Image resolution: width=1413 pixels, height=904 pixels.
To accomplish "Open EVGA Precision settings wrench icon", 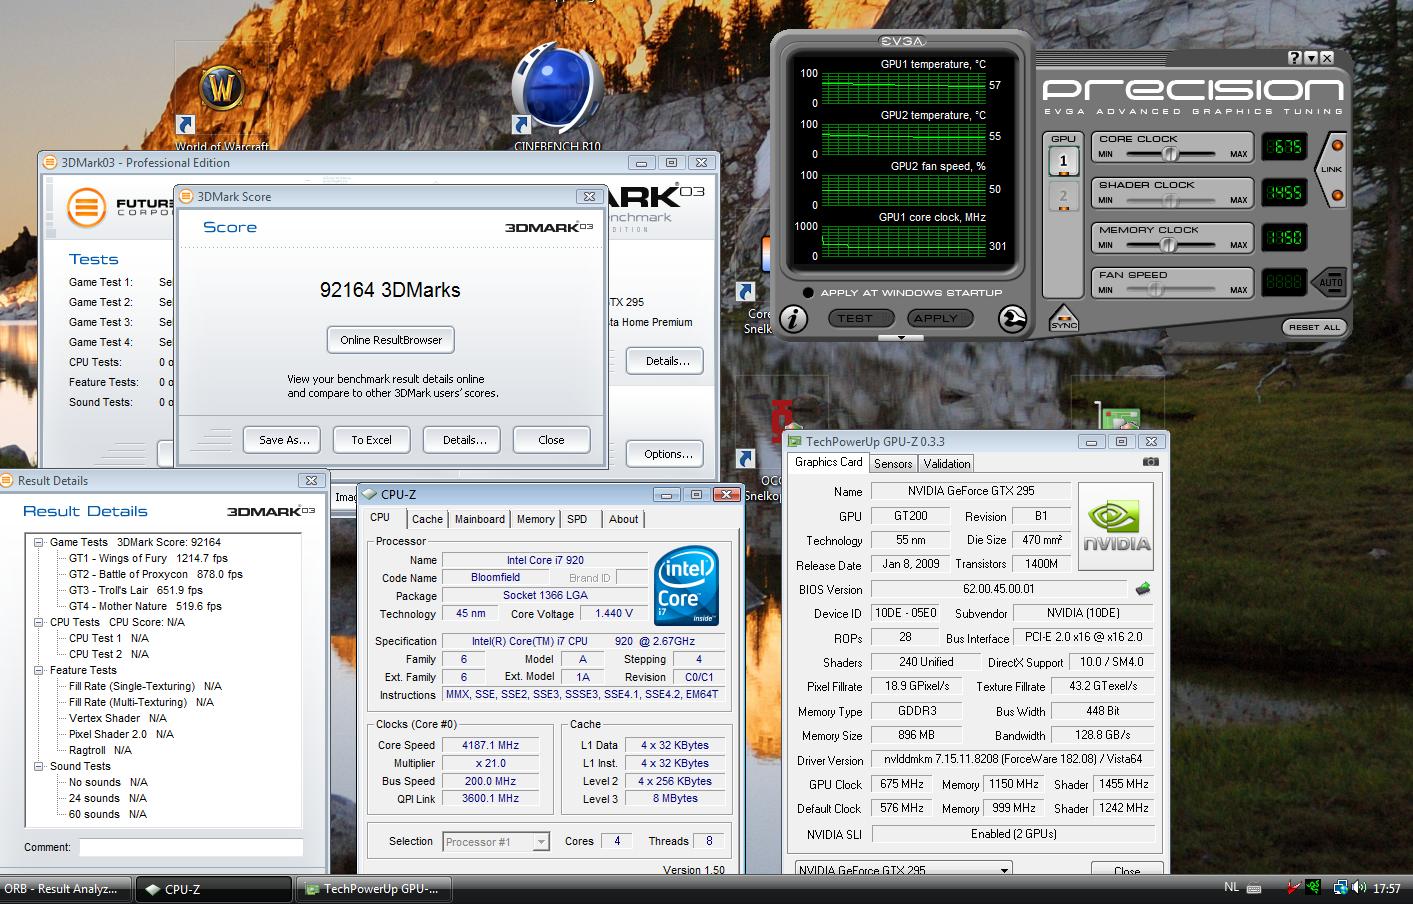I will (x=1012, y=319).
